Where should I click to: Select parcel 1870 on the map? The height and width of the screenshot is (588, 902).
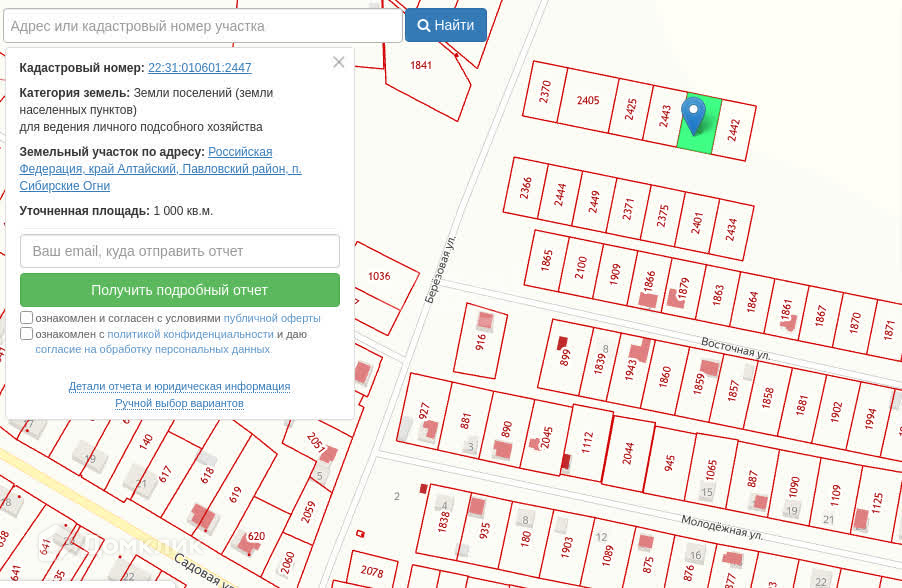pos(855,323)
